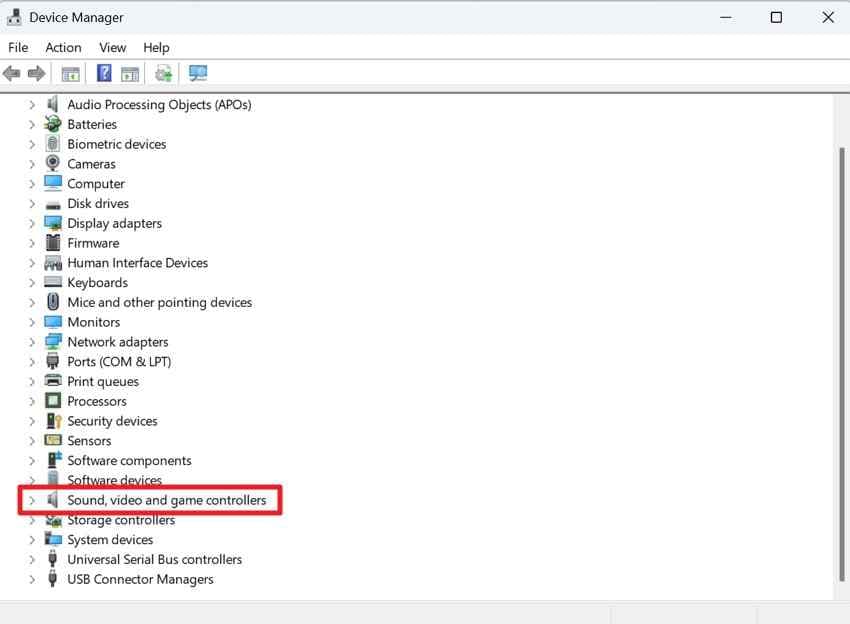Expand the Disk drives chevron
The width and height of the screenshot is (850, 624).
tap(32, 203)
